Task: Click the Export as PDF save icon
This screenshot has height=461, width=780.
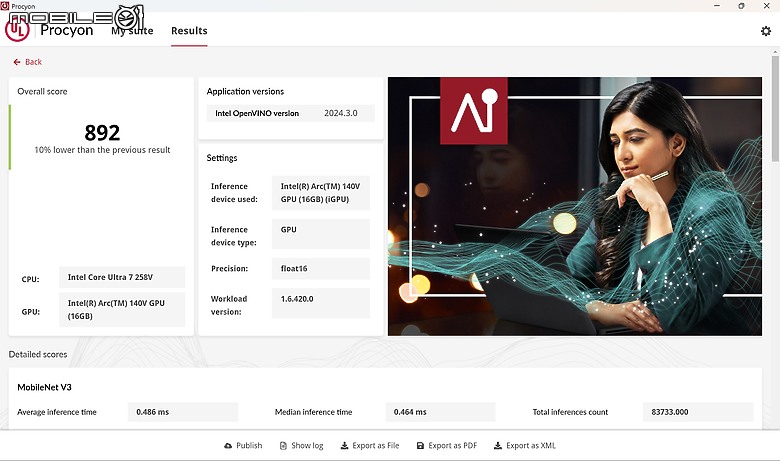Action: [420, 446]
